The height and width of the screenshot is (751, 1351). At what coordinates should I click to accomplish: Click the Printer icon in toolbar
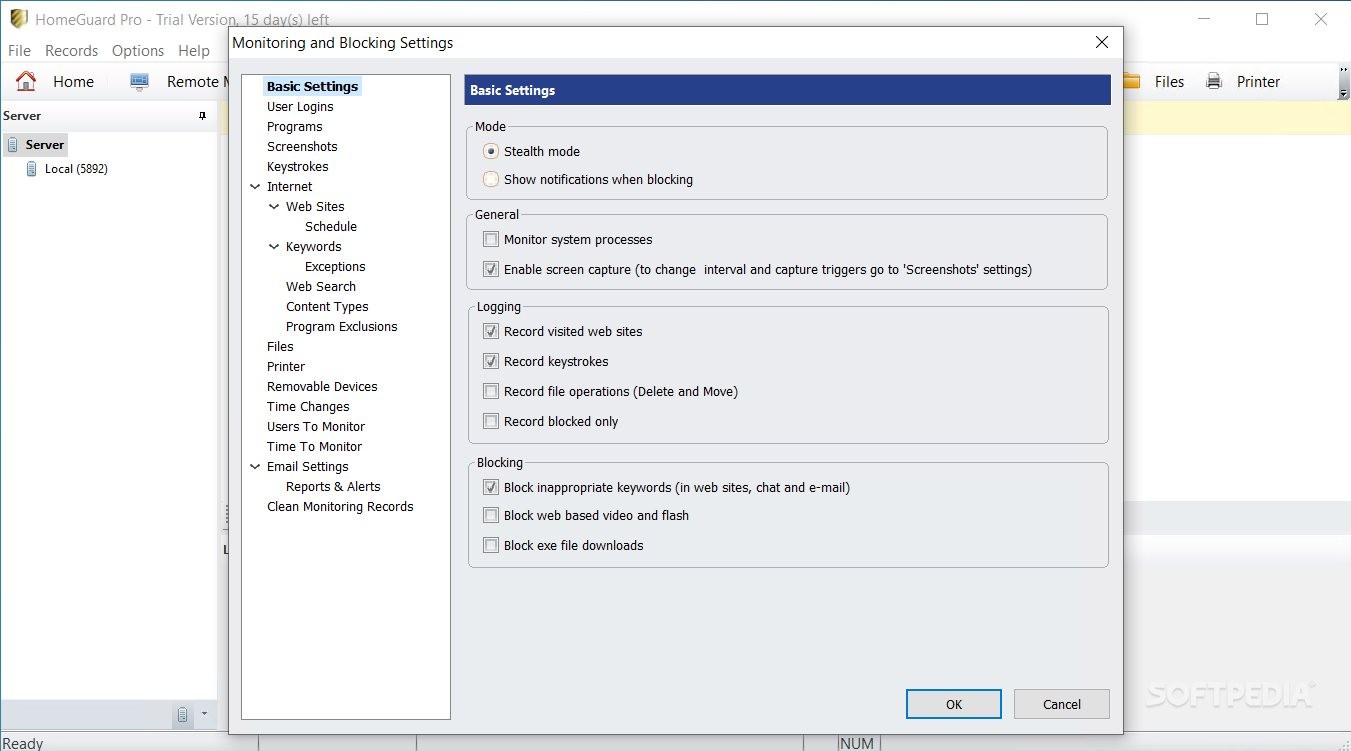1214,82
